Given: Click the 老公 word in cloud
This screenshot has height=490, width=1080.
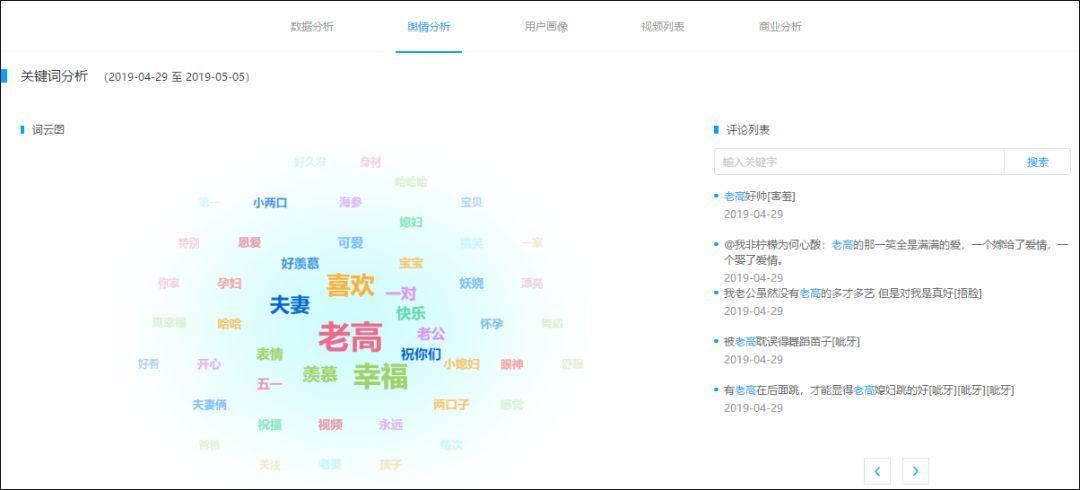Looking at the screenshot, I should pyautogui.click(x=431, y=334).
